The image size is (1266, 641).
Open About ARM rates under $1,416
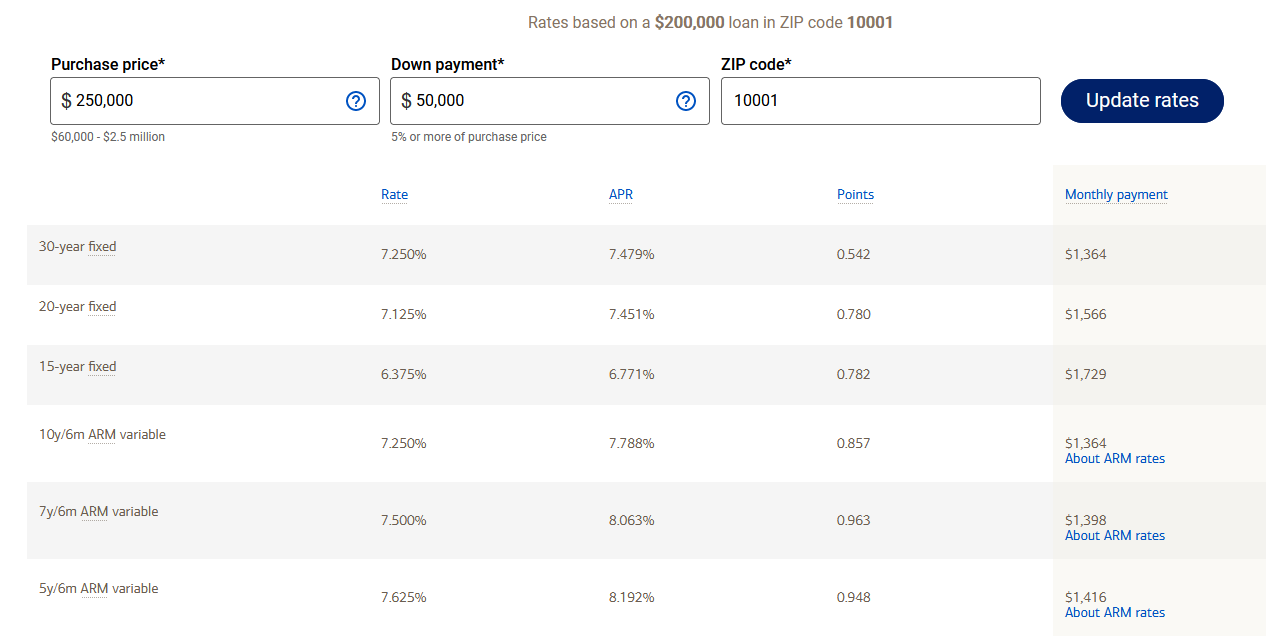pos(1114,613)
